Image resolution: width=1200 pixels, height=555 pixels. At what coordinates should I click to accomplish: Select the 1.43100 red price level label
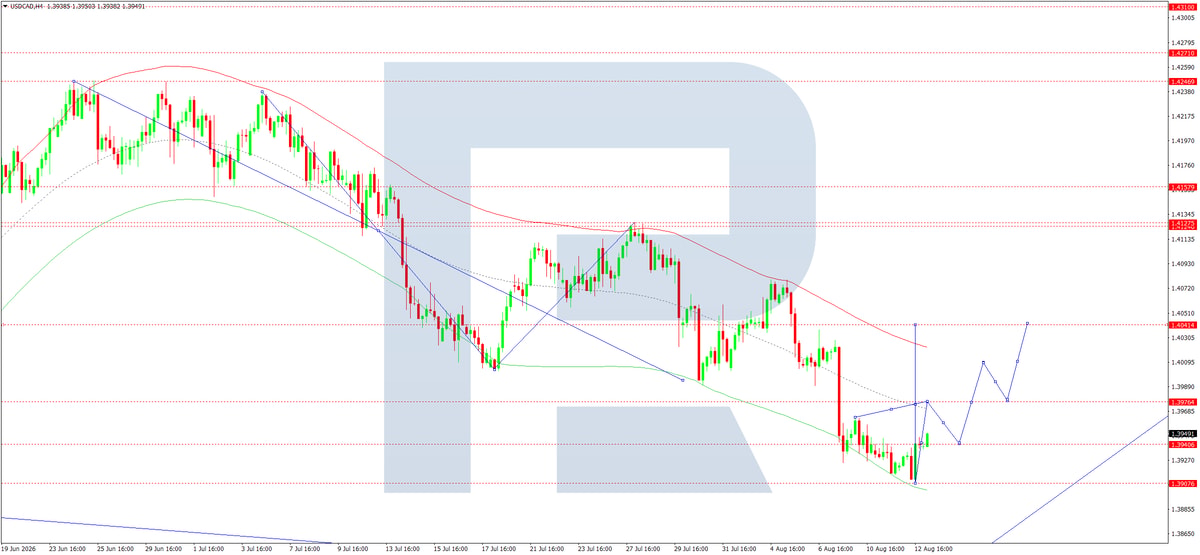pyautogui.click(x=1184, y=7)
